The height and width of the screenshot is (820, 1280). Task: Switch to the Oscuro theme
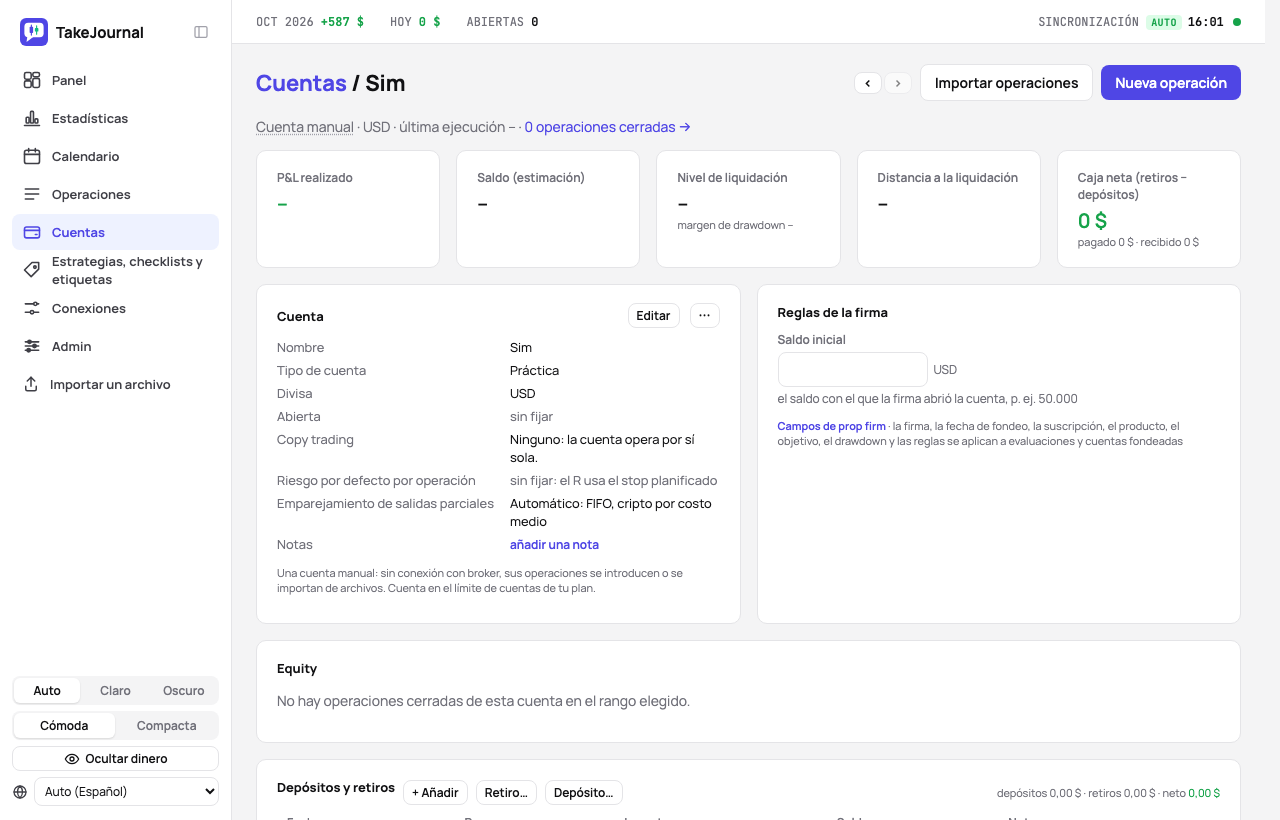(184, 691)
